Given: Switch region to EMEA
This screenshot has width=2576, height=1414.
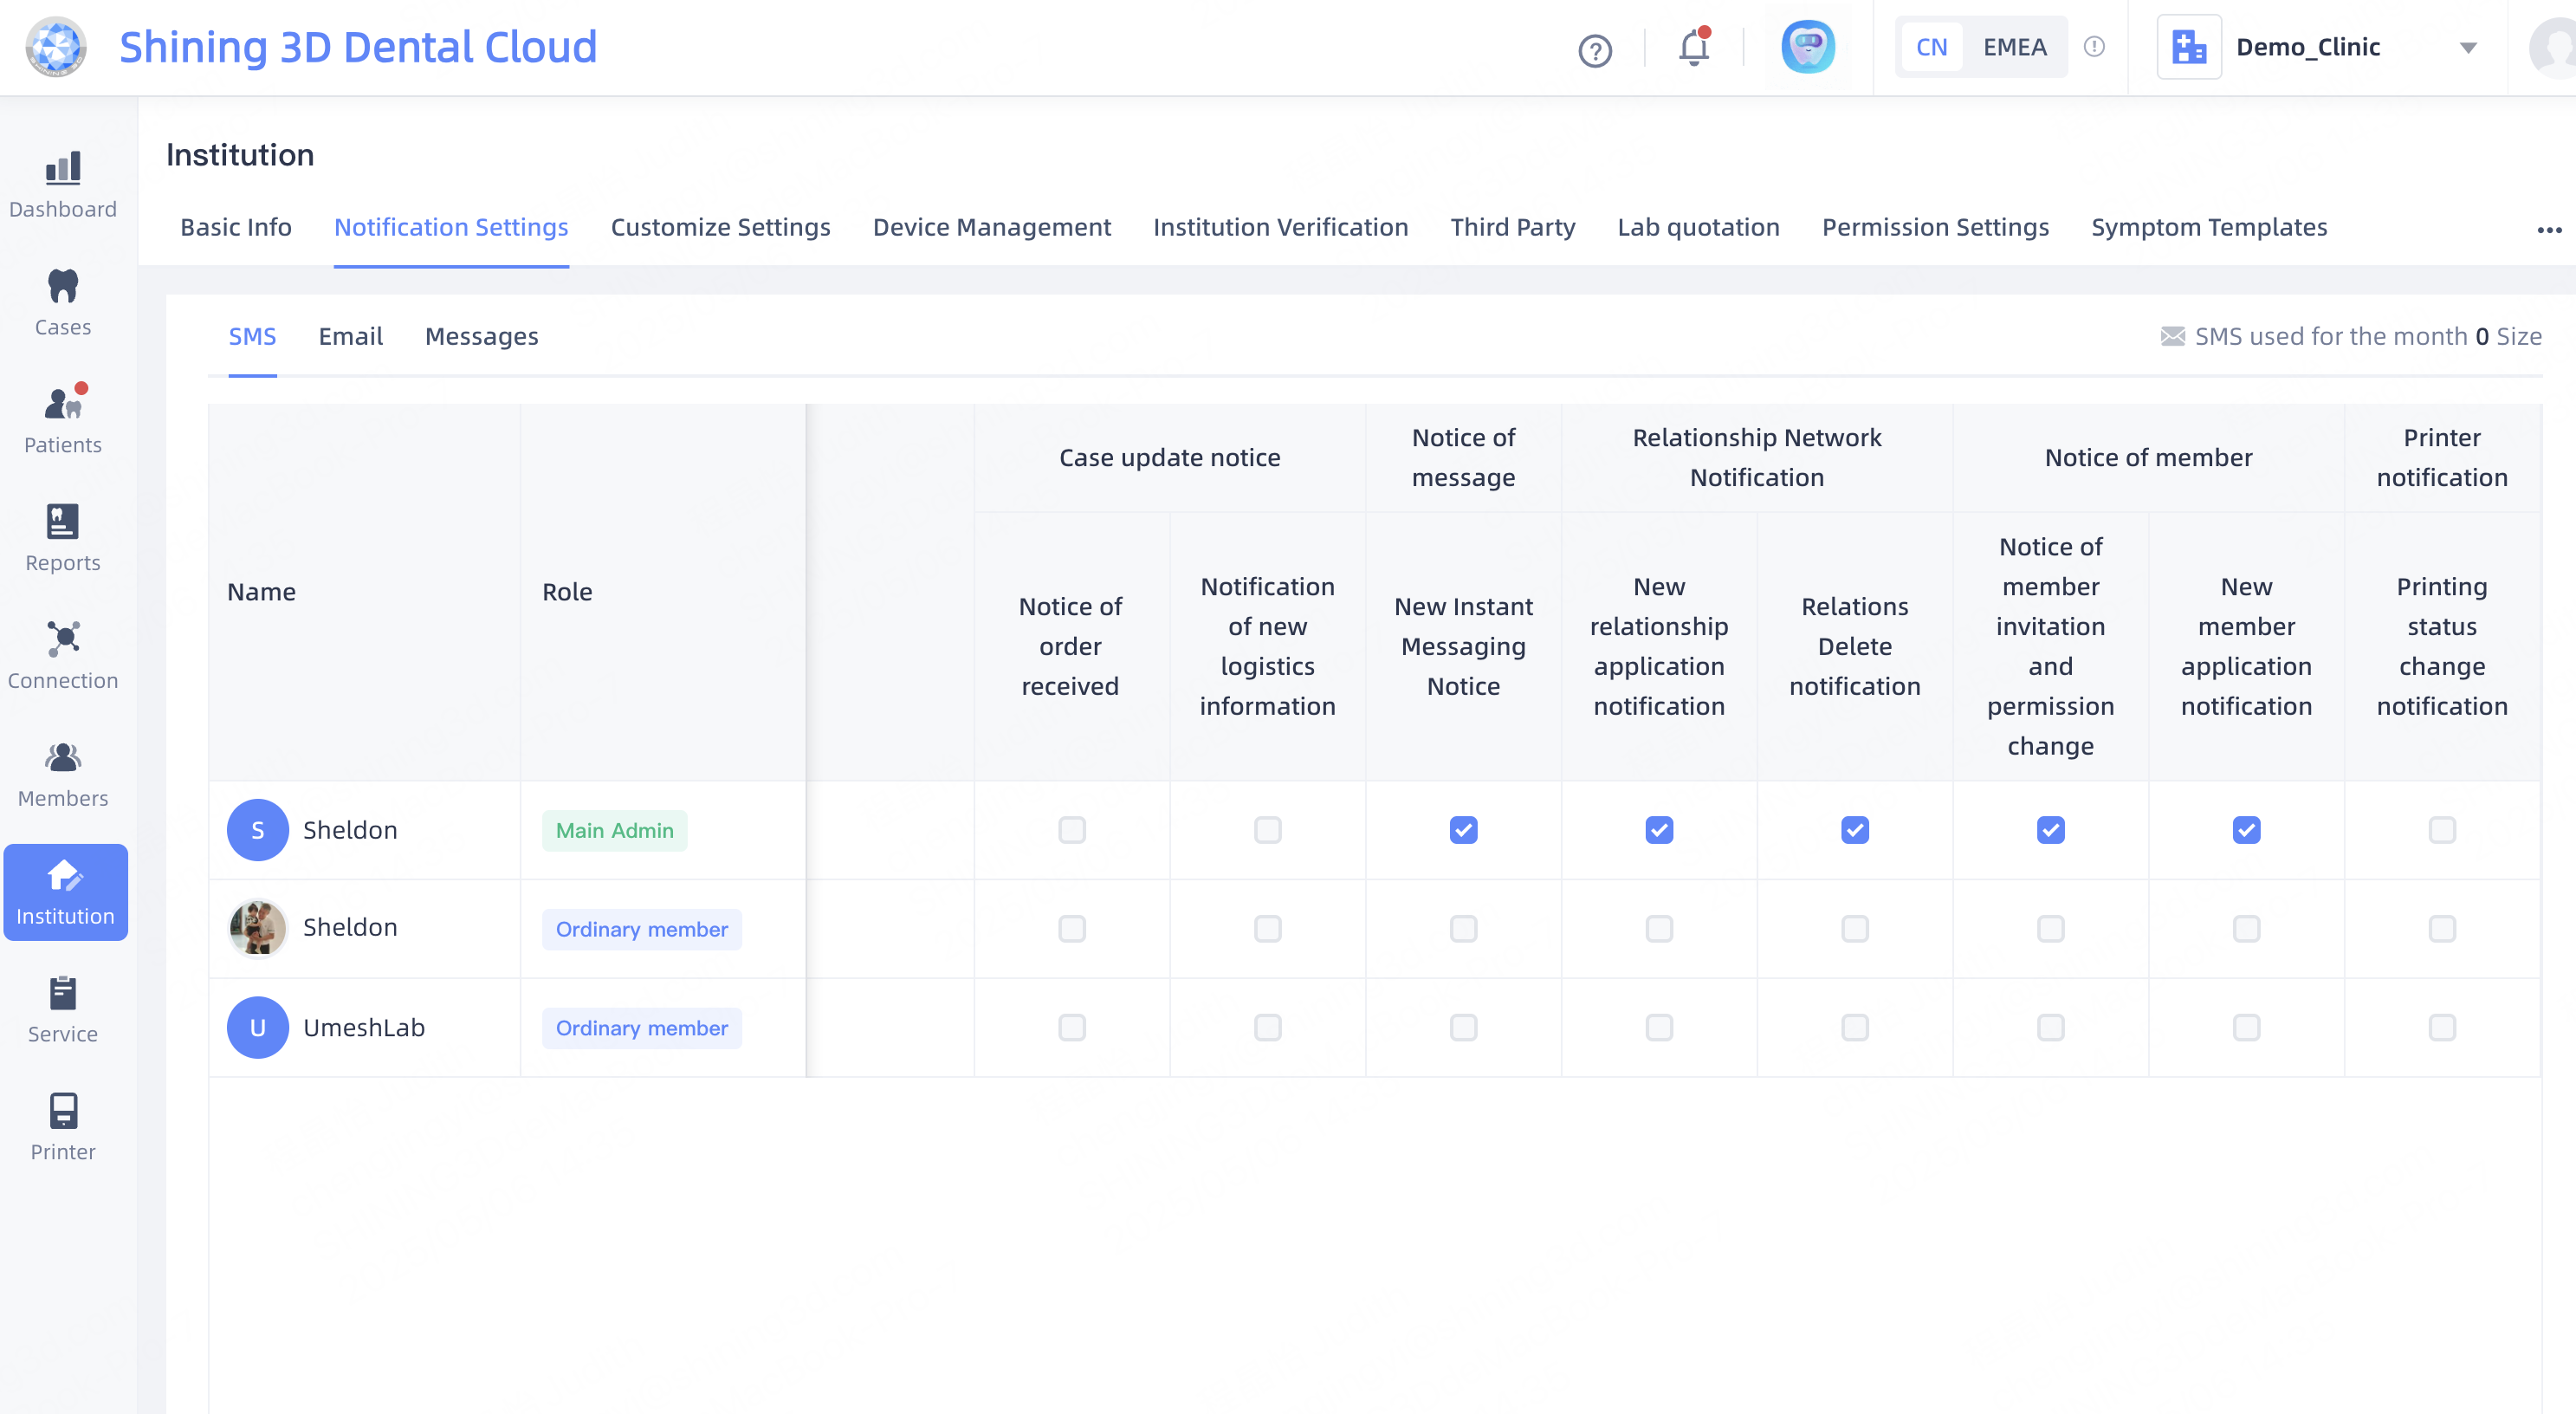Looking at the screenshot, I should pyautogui.click(x=2014, y=47).
